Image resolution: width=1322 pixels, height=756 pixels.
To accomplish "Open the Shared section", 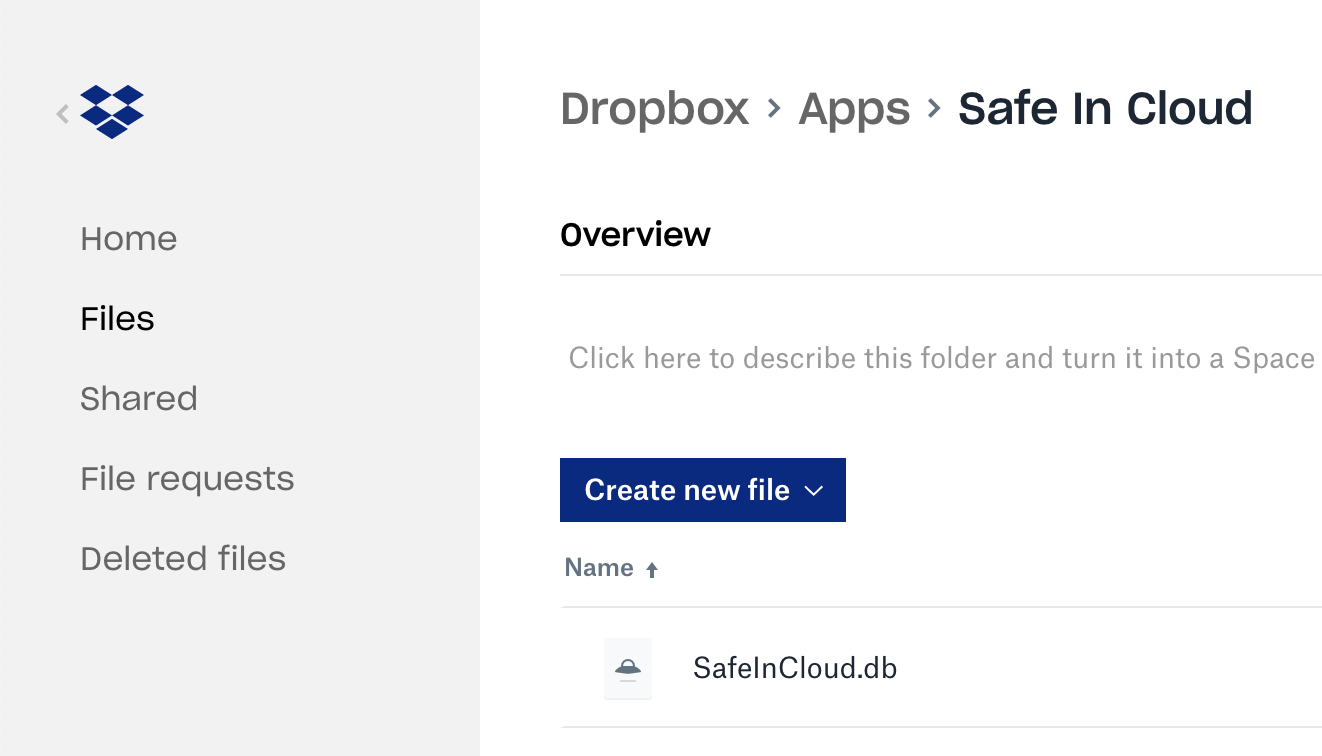I will tap(139, 399).
